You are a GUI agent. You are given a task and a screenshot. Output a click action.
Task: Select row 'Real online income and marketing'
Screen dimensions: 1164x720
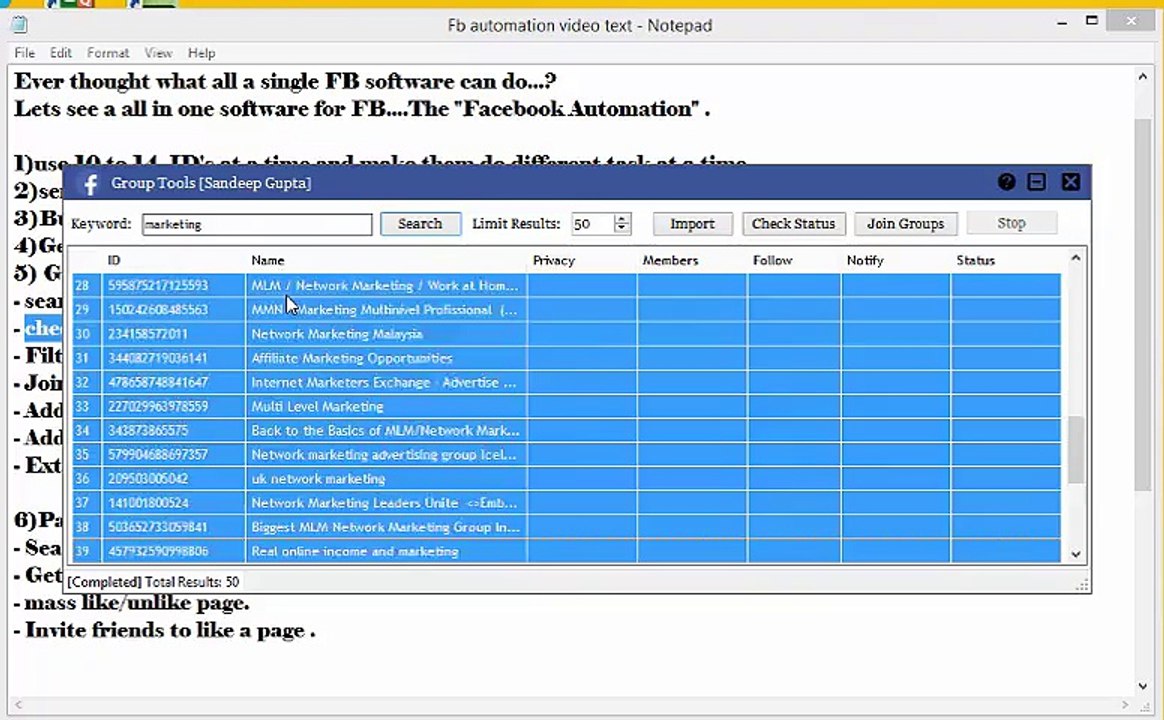tap(566, 551)
